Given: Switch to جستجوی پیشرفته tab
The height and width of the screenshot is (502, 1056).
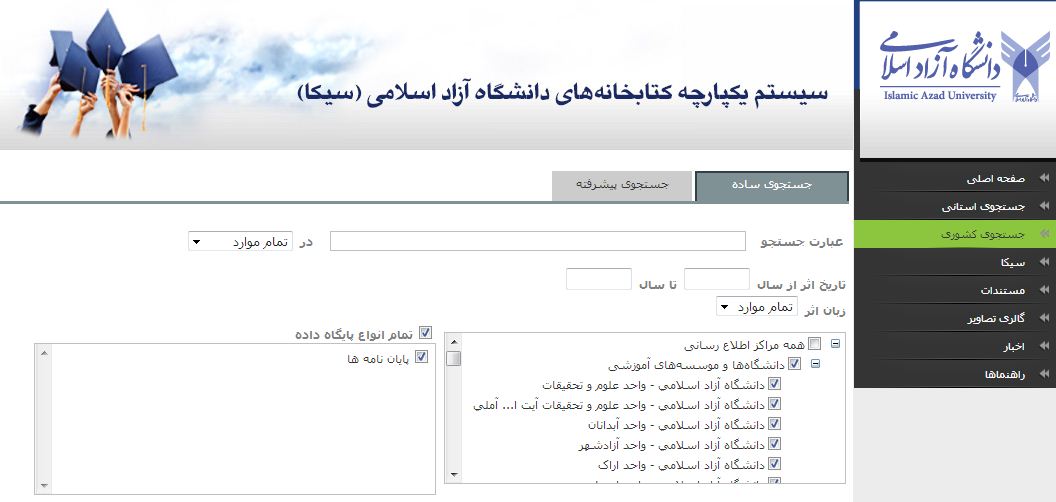Looking at the screenshot, I should click(622, 185).
